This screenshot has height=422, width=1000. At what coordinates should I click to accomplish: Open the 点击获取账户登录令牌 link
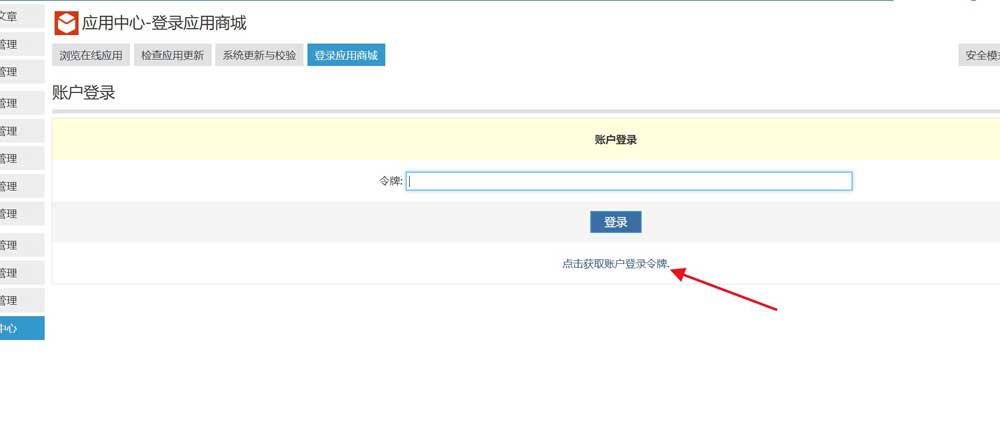(x=615, y=264)
